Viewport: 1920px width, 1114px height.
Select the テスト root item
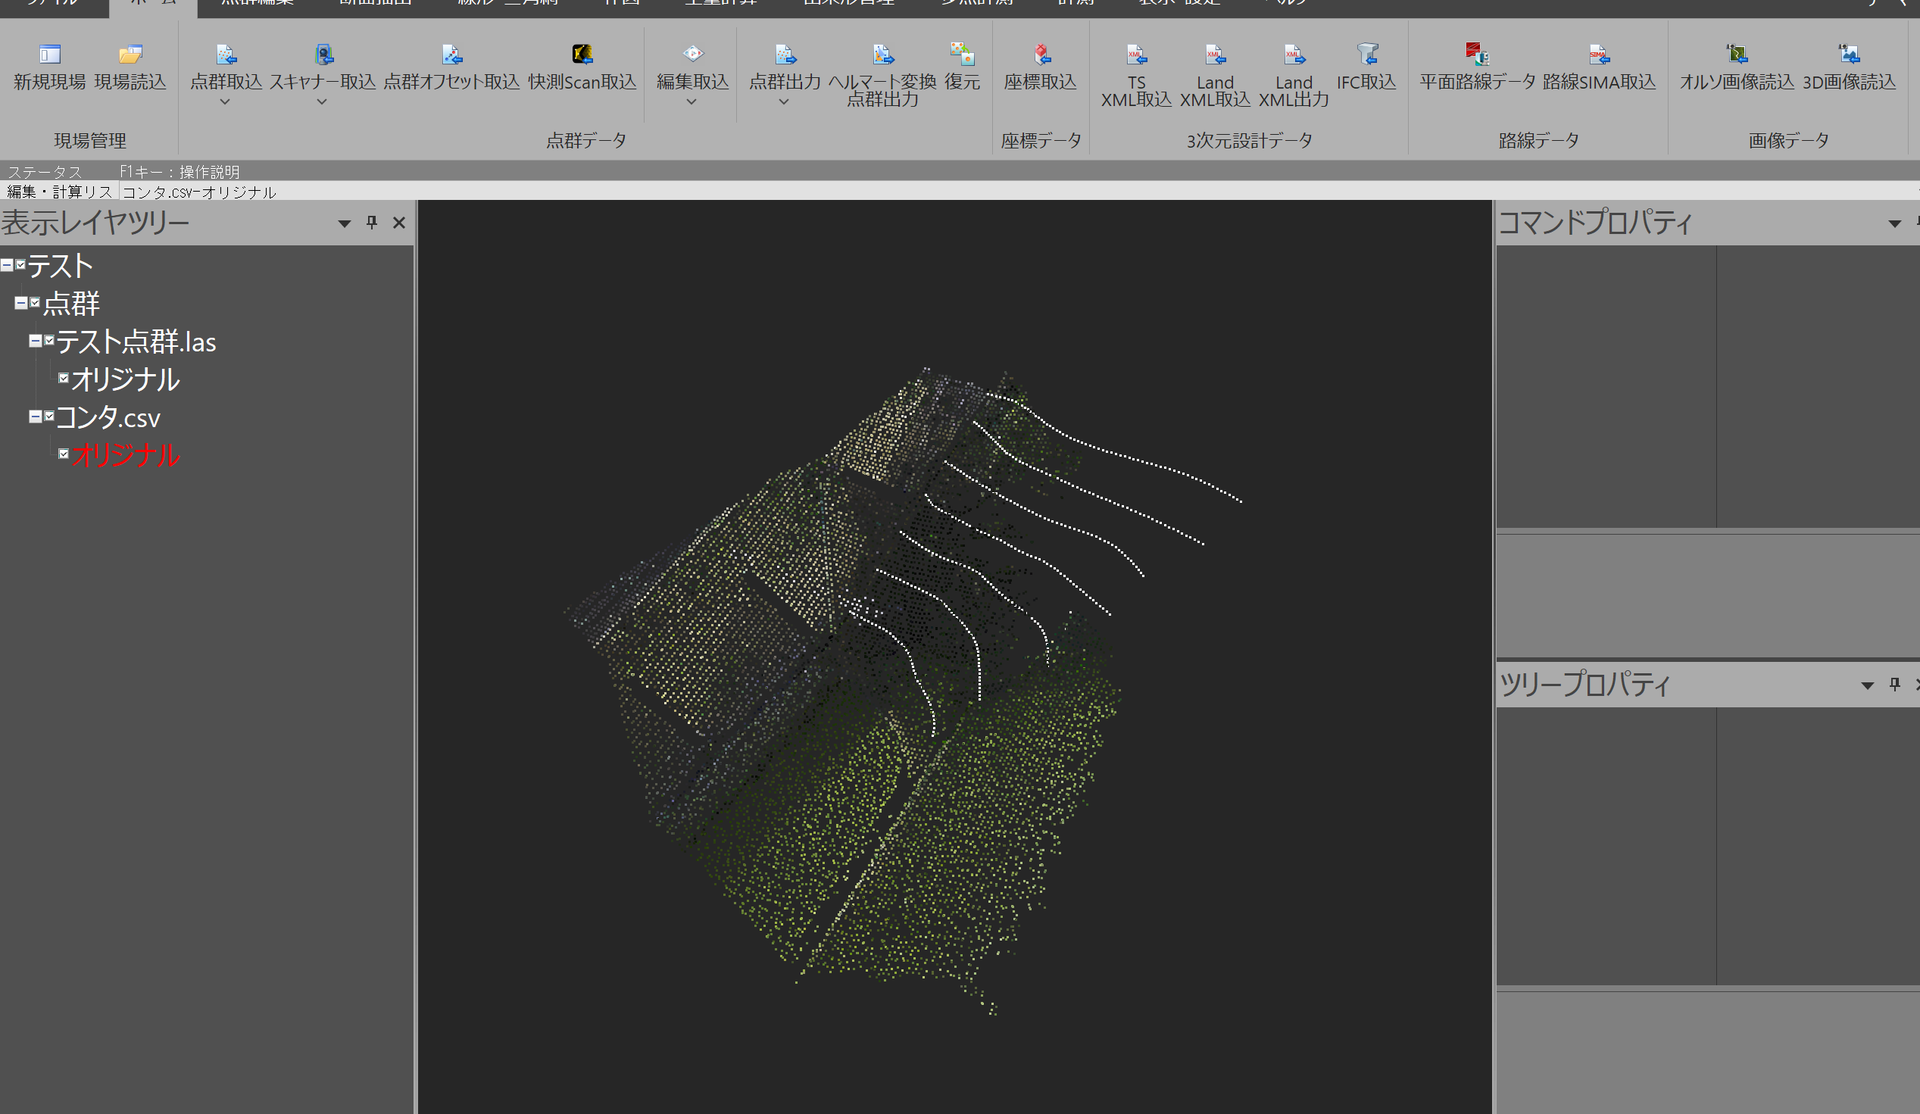click(x=60, y=266)
